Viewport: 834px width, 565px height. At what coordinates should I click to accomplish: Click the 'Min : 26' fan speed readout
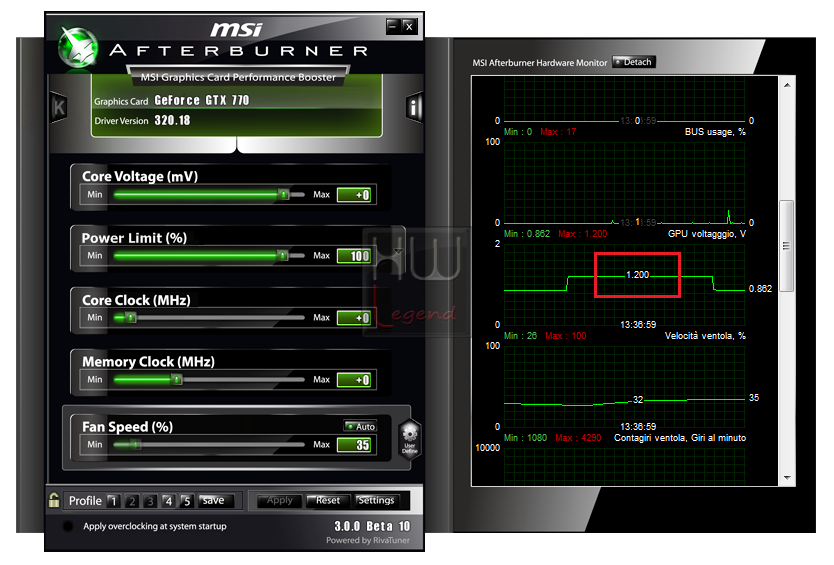520,336
